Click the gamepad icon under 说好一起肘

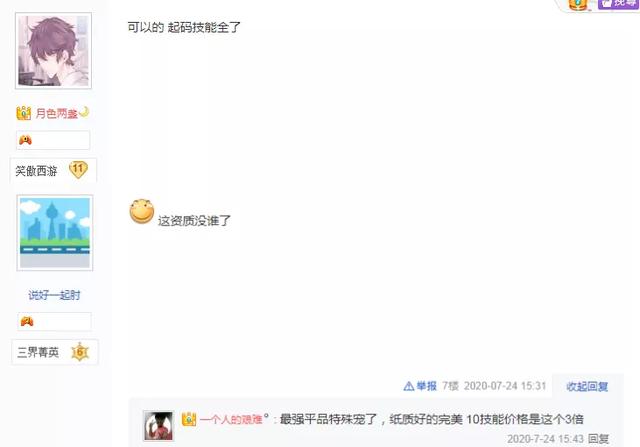(27, 322)
